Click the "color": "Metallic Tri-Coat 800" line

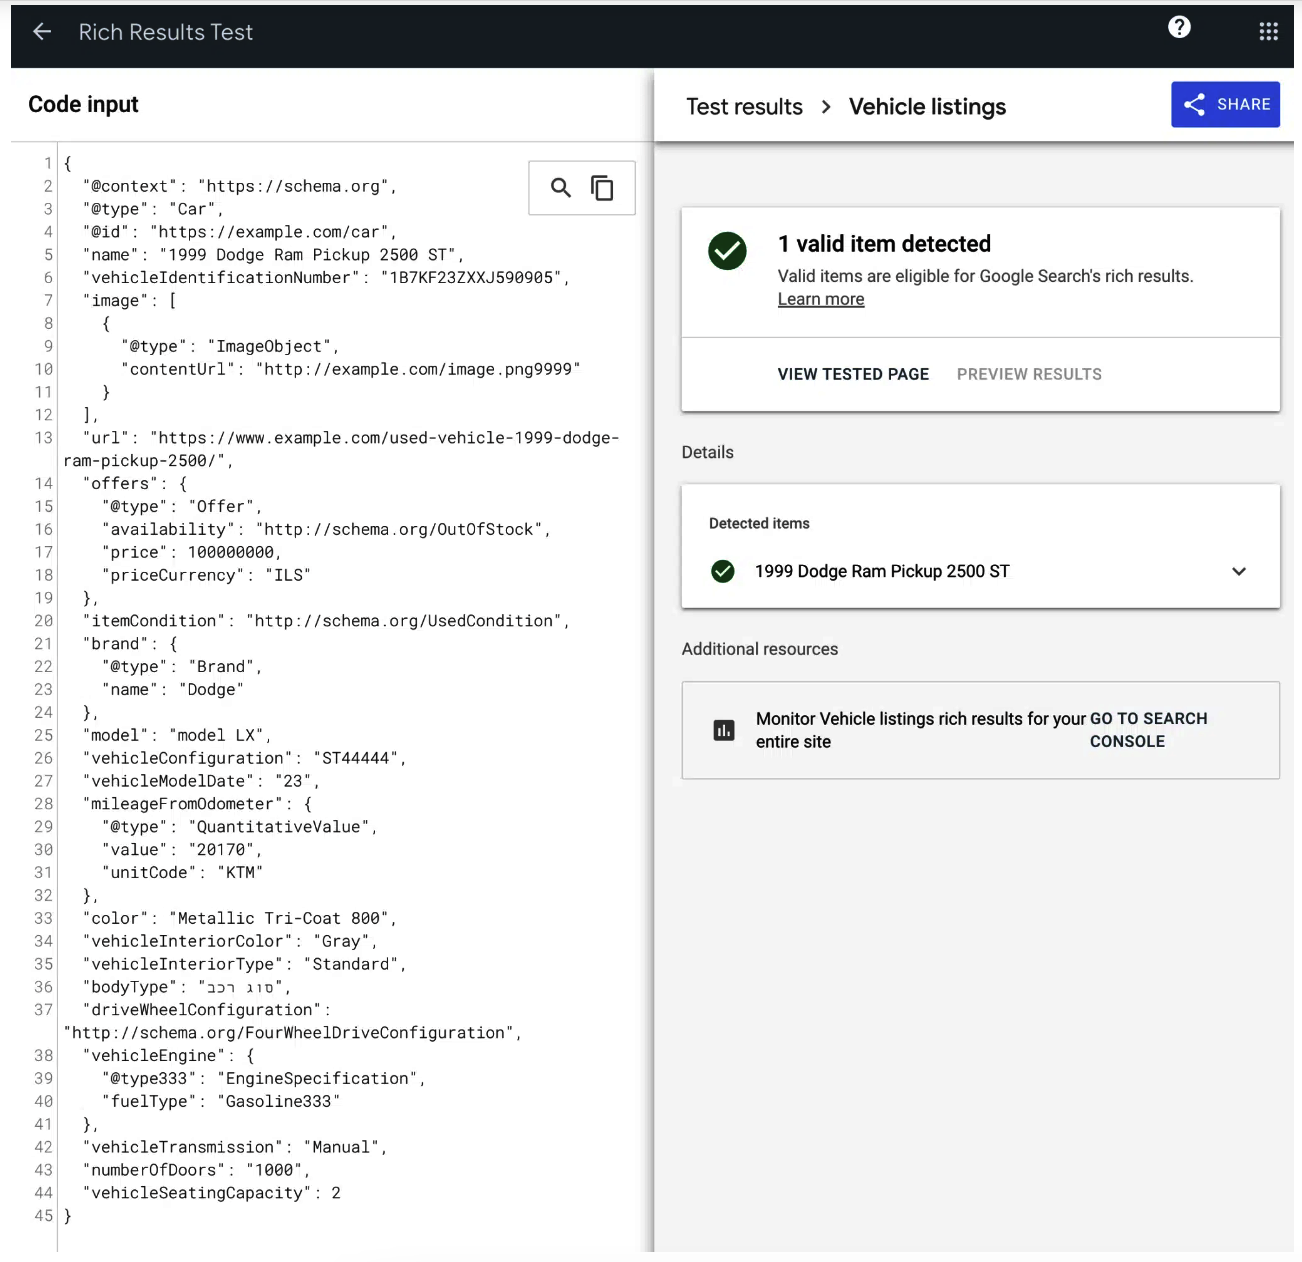240,918
